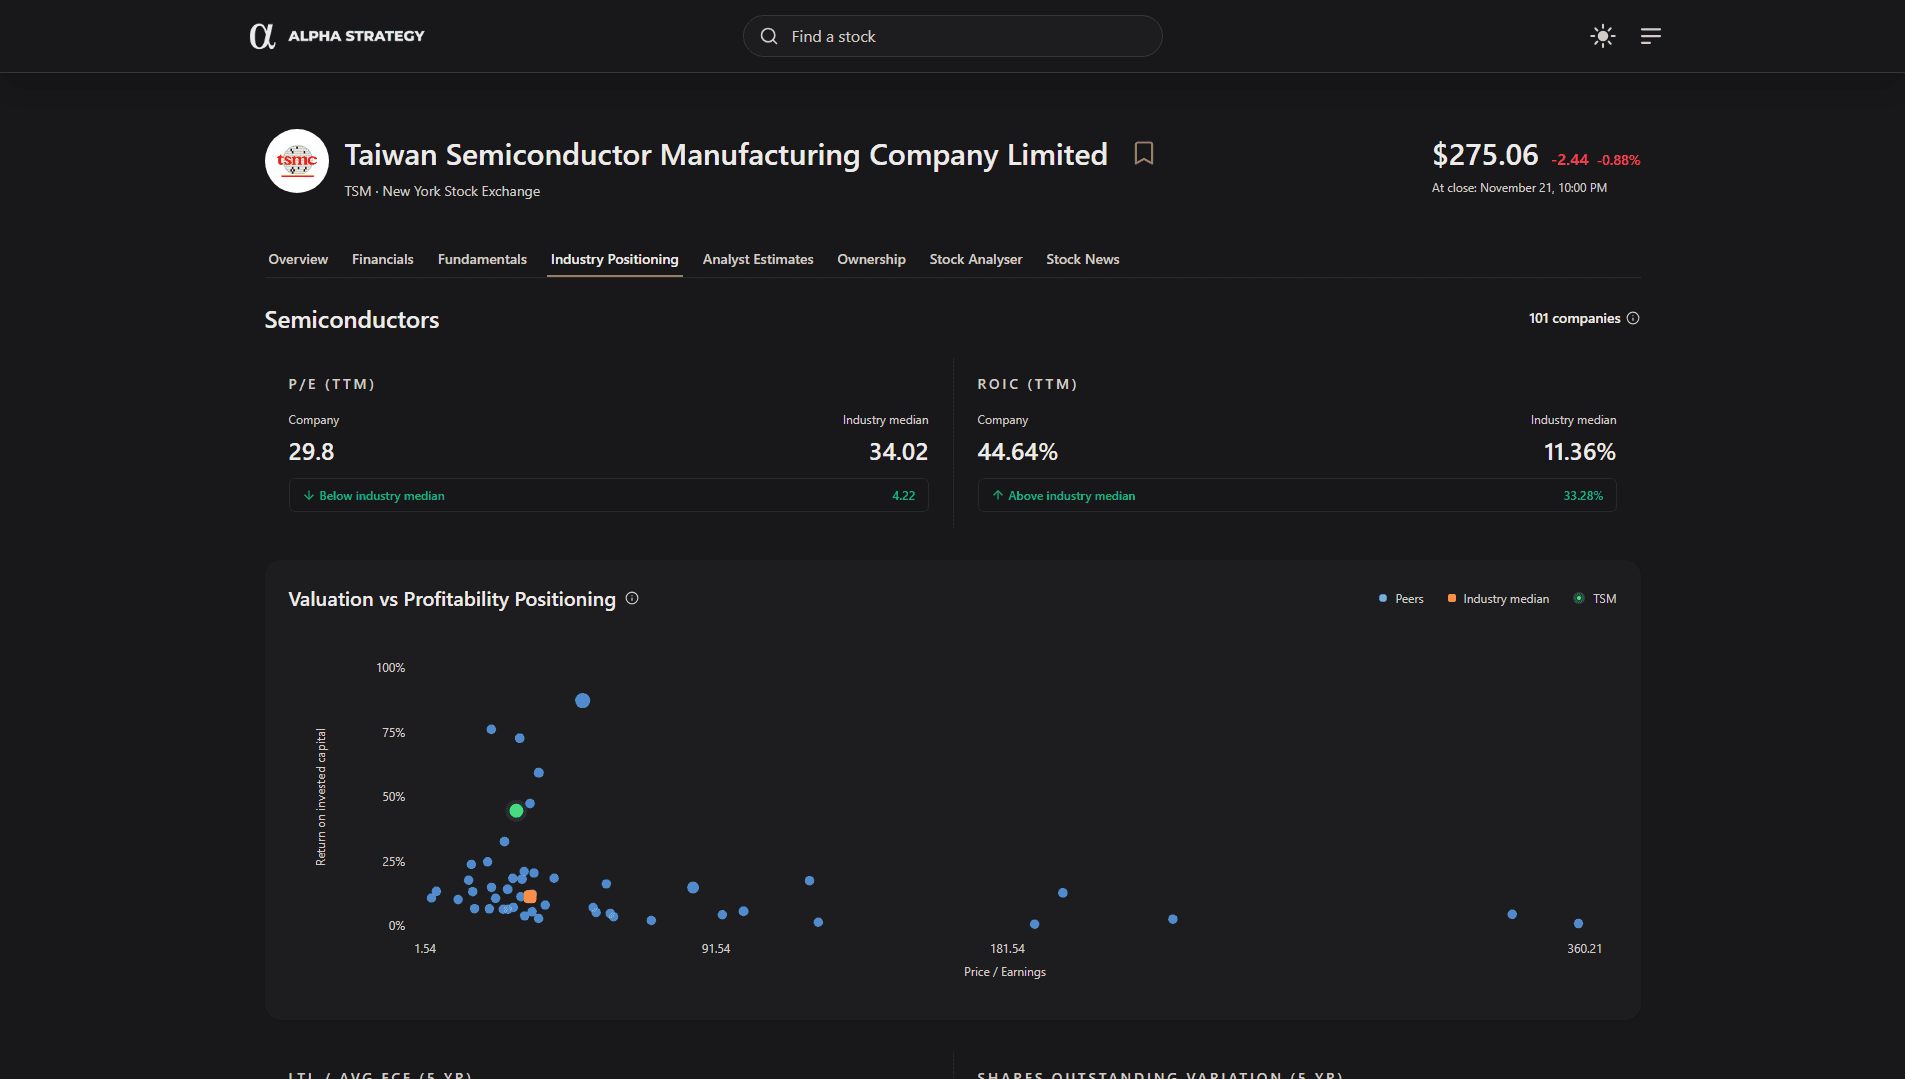Open the info tooltip next to 101 companies
Viewport: 1905px width, 1079px height.
[x=1634, y=318]
